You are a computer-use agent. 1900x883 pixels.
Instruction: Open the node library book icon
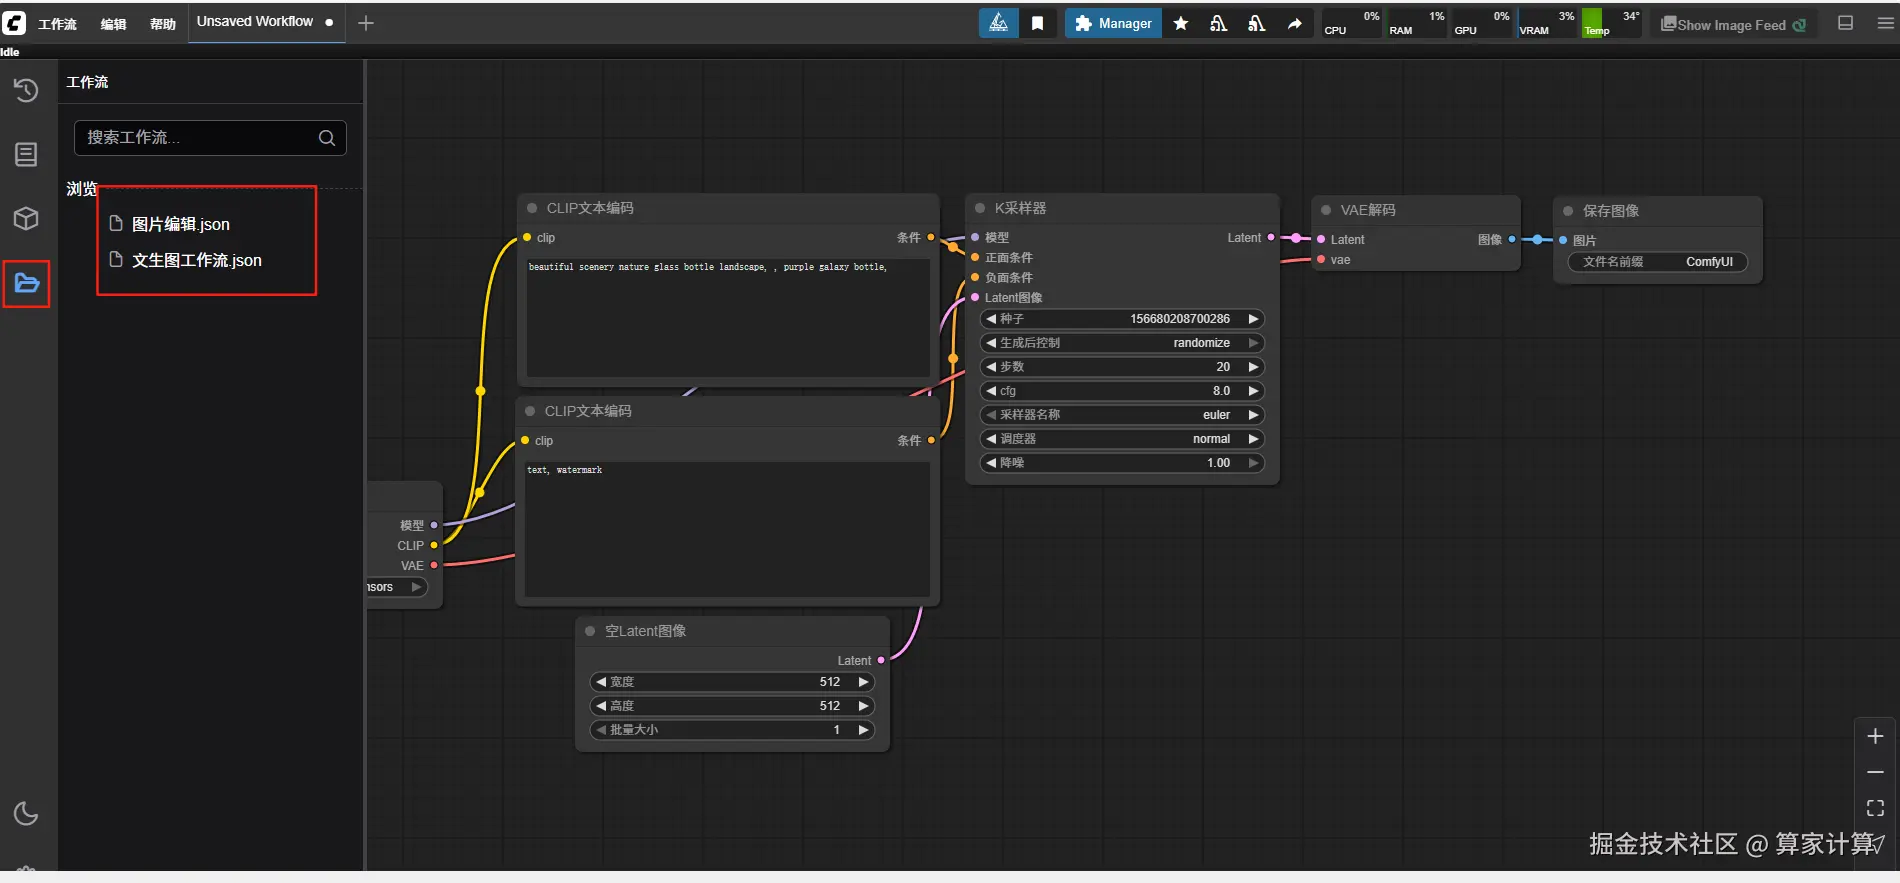[x=26, y=154]
